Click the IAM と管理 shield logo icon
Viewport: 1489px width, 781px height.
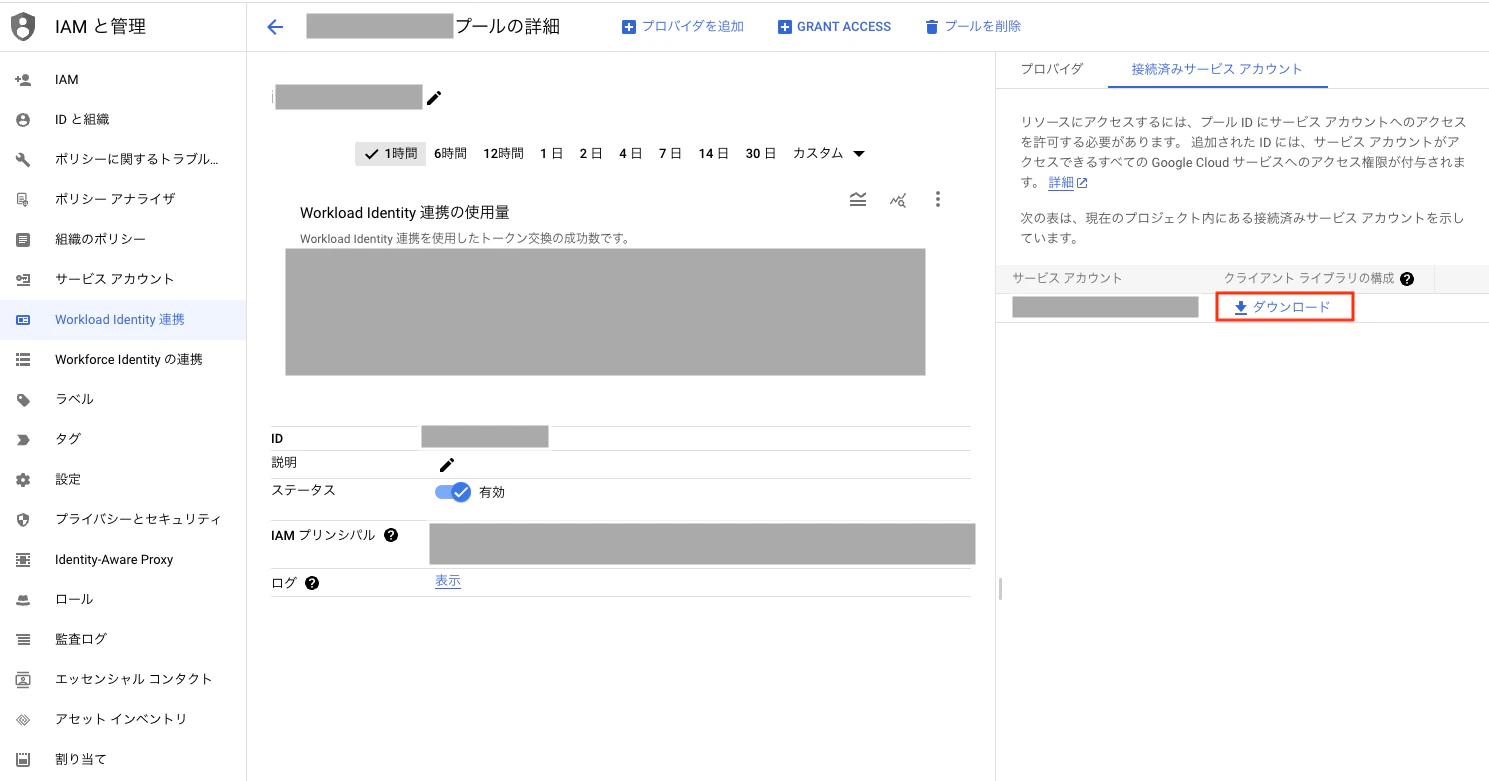click(x=23, y=27)
